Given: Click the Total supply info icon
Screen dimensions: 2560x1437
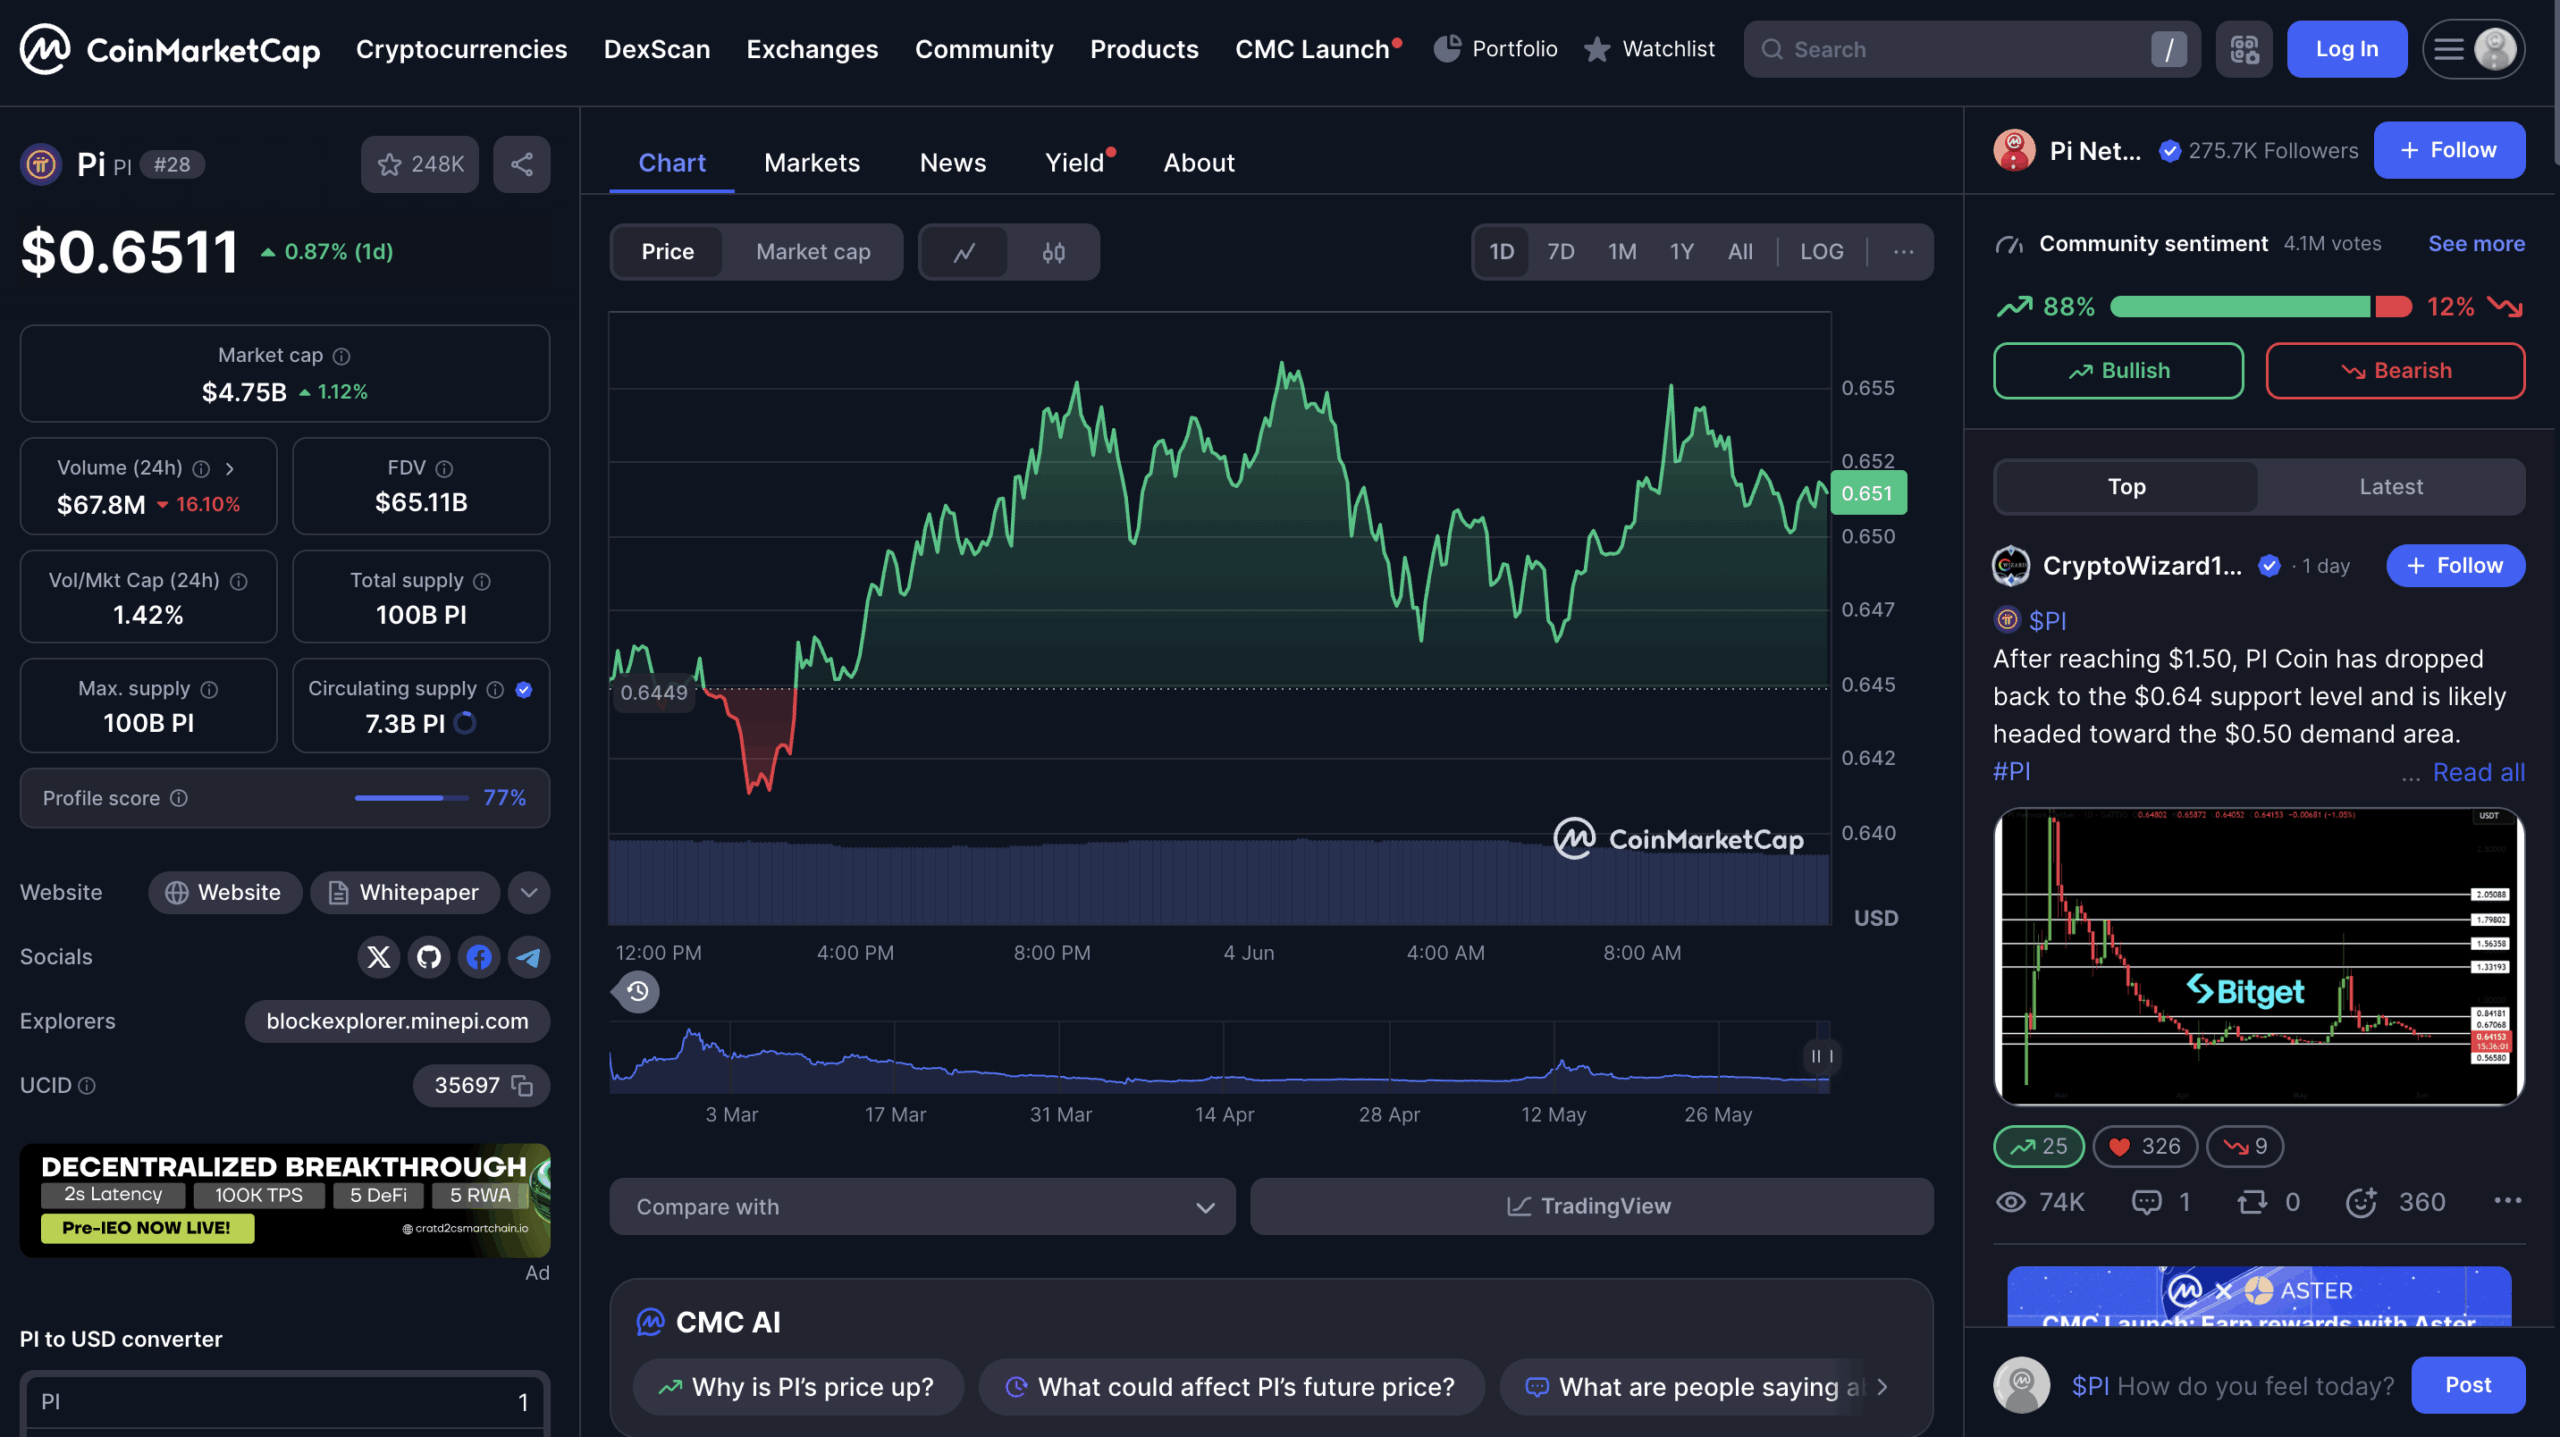Looking at the screenshot, I should point(482,581).
